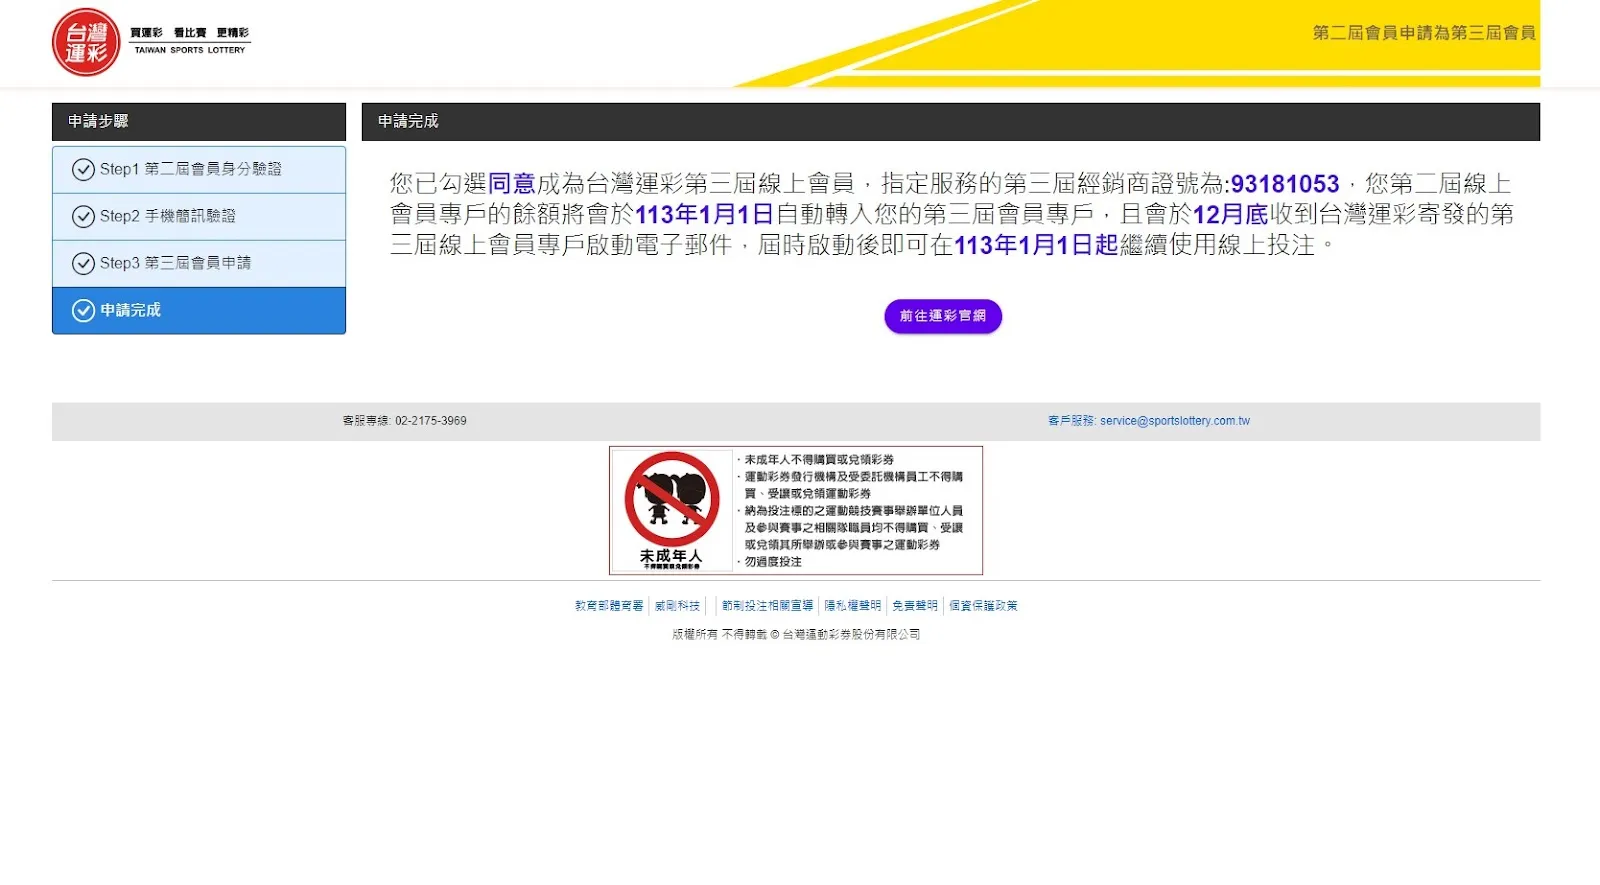Select Step3 第三屆會員申請 in sidebar
This screenshot has width=1600, height=885.
click(x=199, y=264)
